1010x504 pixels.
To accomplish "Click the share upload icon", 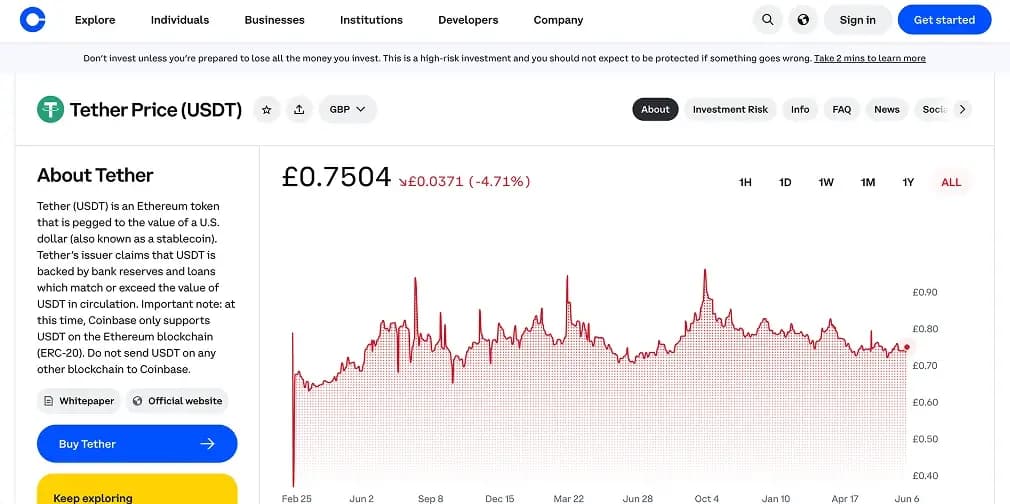I will [x=299, y=110].
